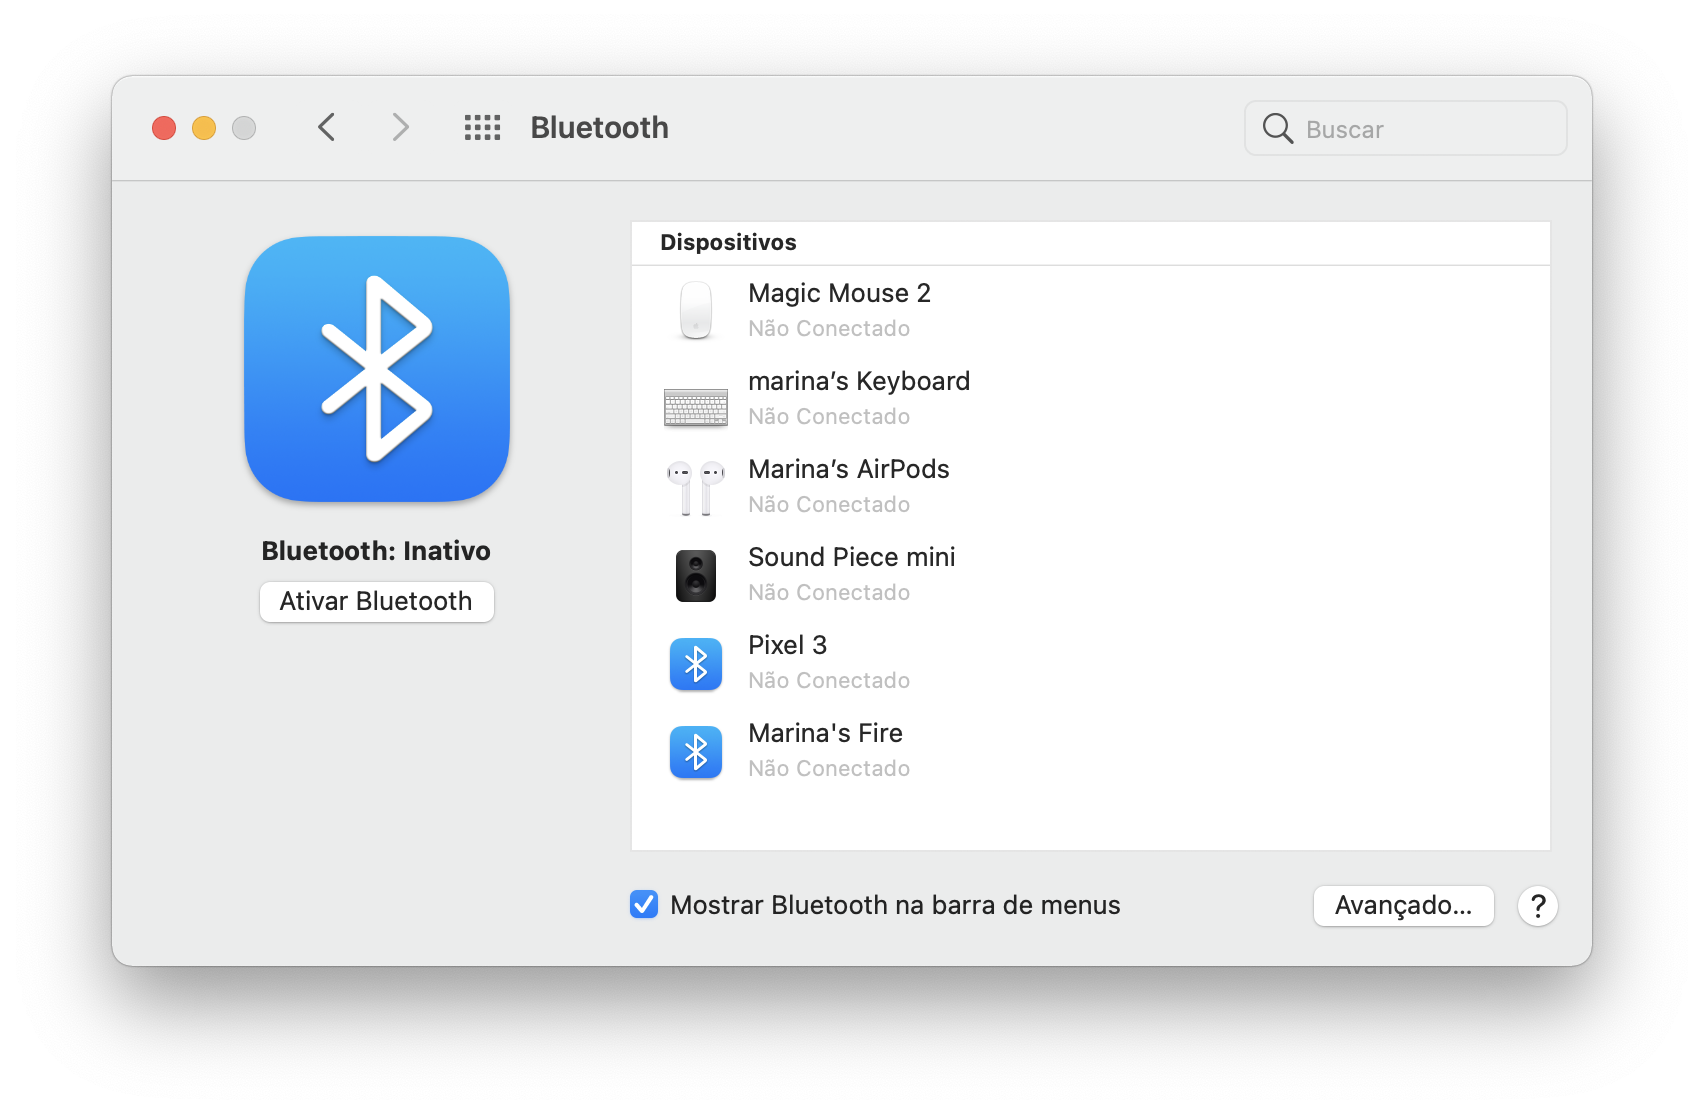Click the magnifying glass search icon

[1276, 128]
